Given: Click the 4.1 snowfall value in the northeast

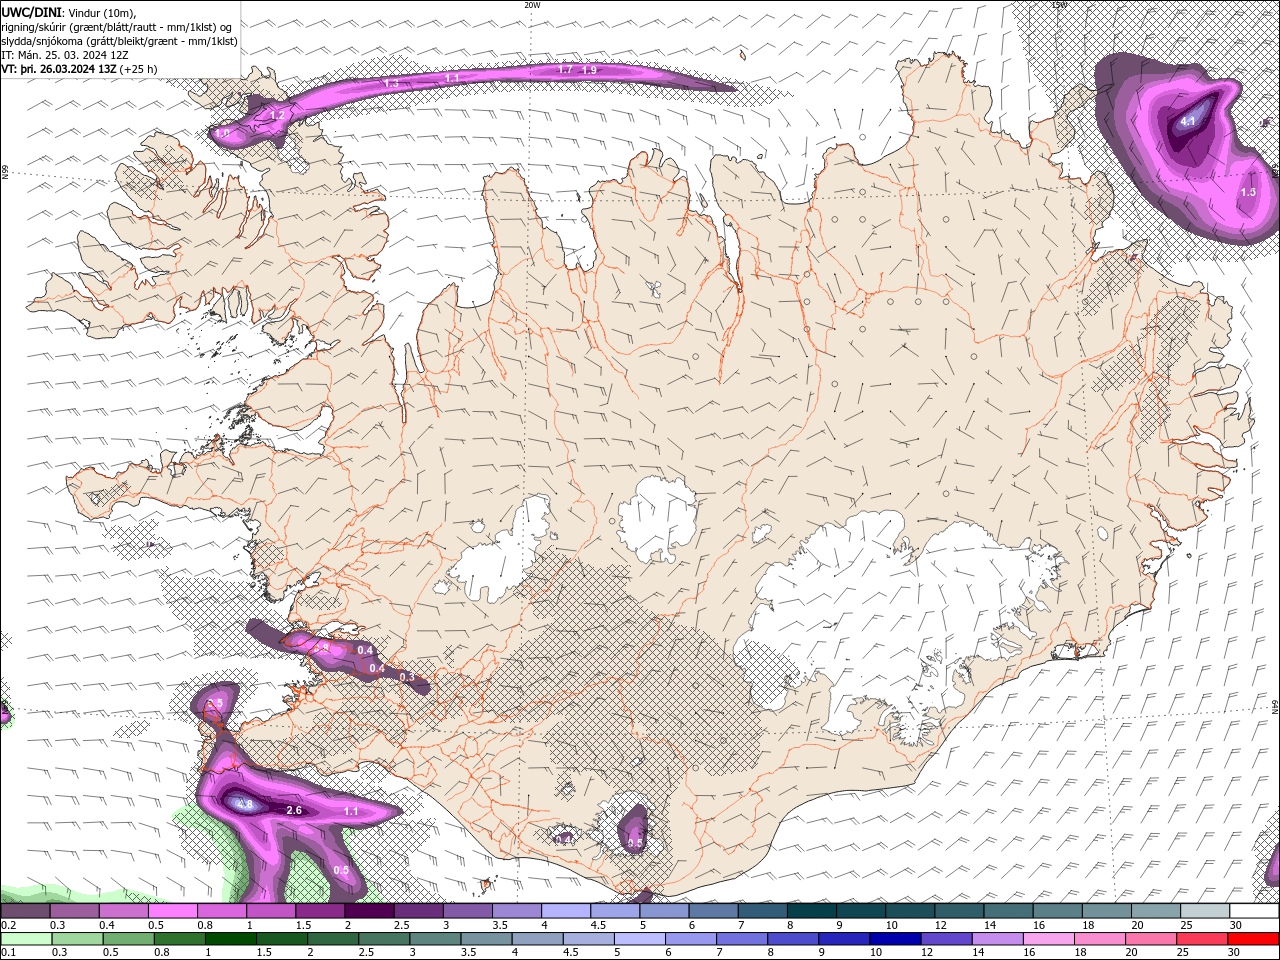Looking at the screenshot, I should 1188,121.
